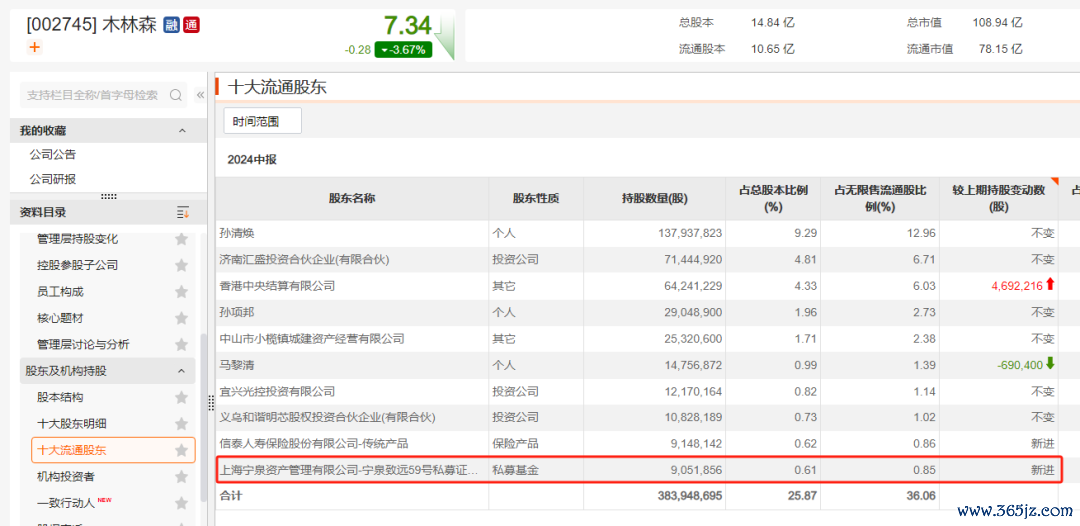
Task: Star the 员工构成 item
Action: pyautogui.click(x=181, y=292)
